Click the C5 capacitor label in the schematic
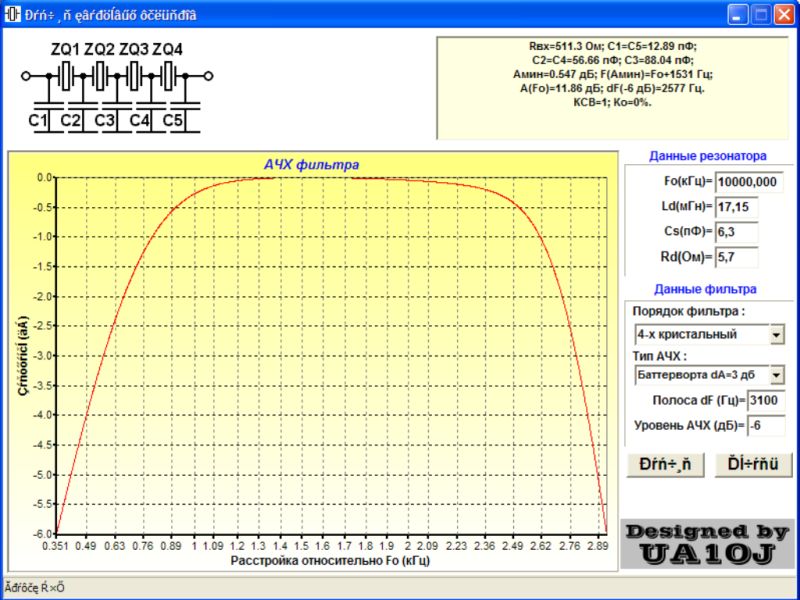800x600 pixels. click(x=173, y=121)
